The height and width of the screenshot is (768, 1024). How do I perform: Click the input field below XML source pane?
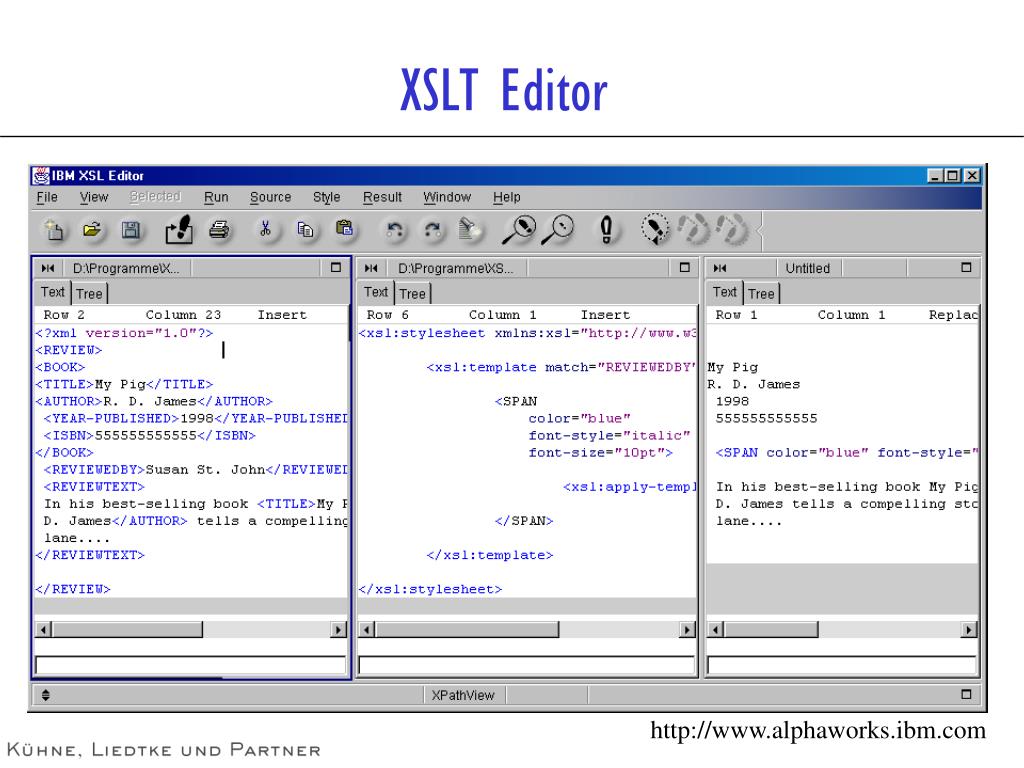click(x=190, y=665)
